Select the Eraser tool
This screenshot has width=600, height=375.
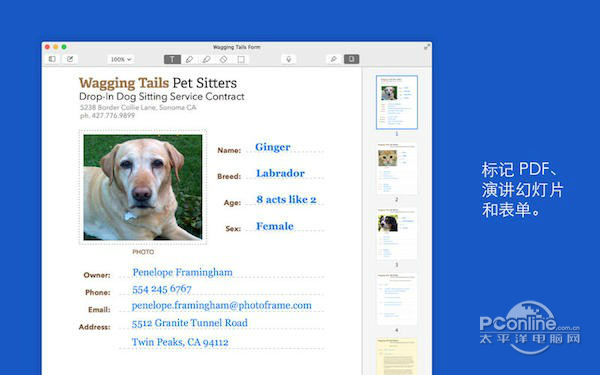pyautogui.click(x=224, y=59)
